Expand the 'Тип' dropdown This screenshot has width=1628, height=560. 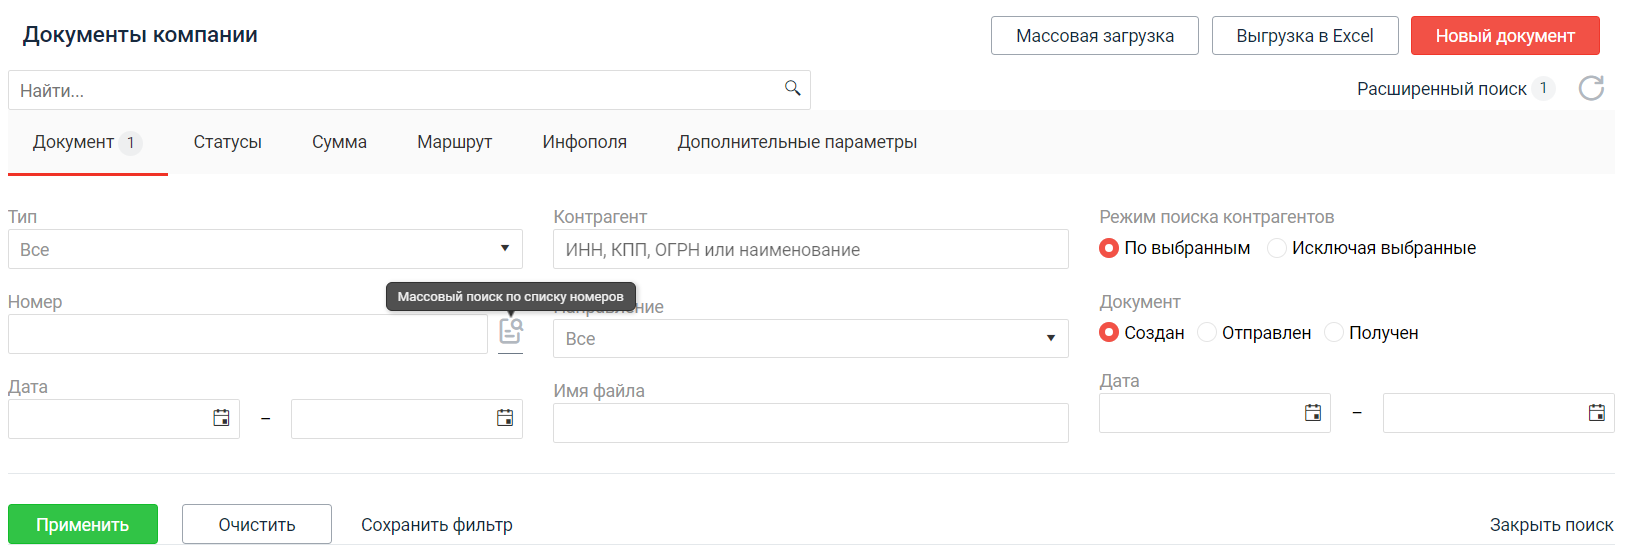[x=265, y=249]
